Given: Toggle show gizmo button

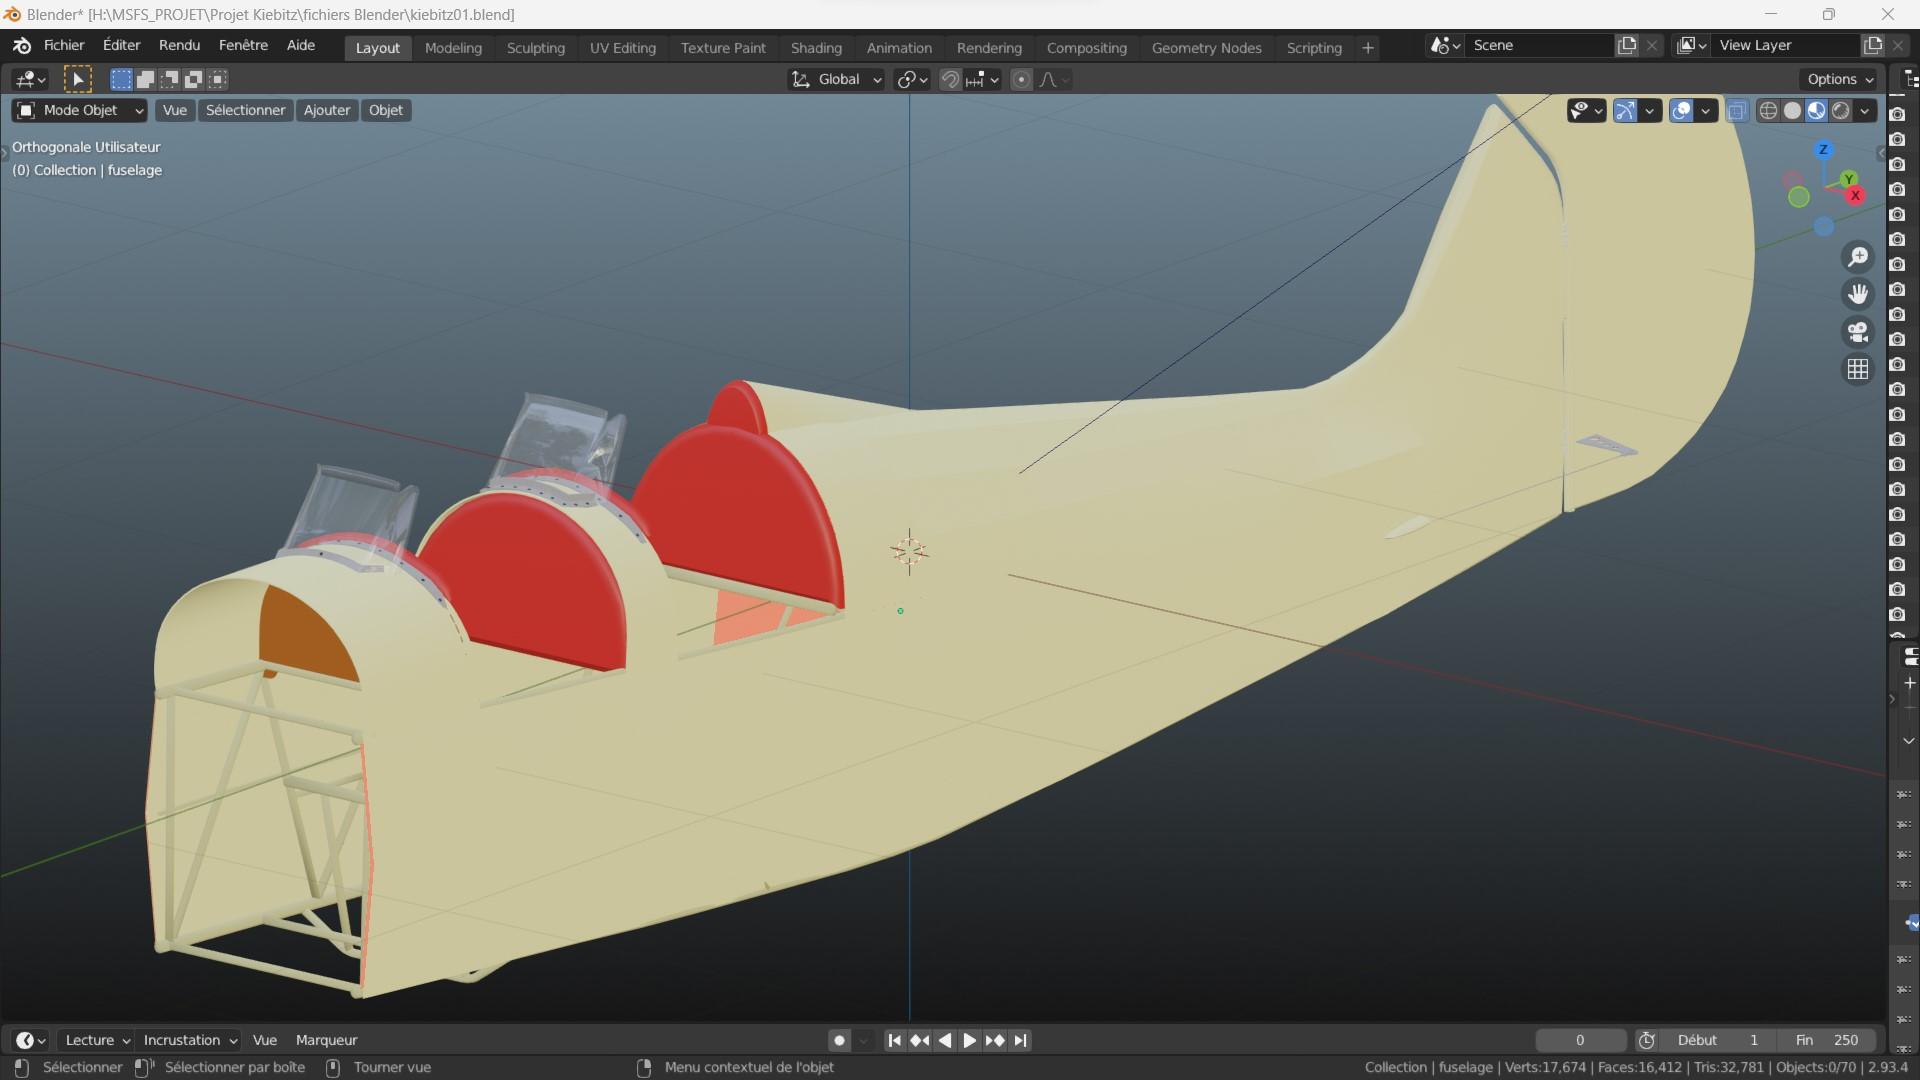Looking at the screenshot, I should click(x=1625, y=111).
